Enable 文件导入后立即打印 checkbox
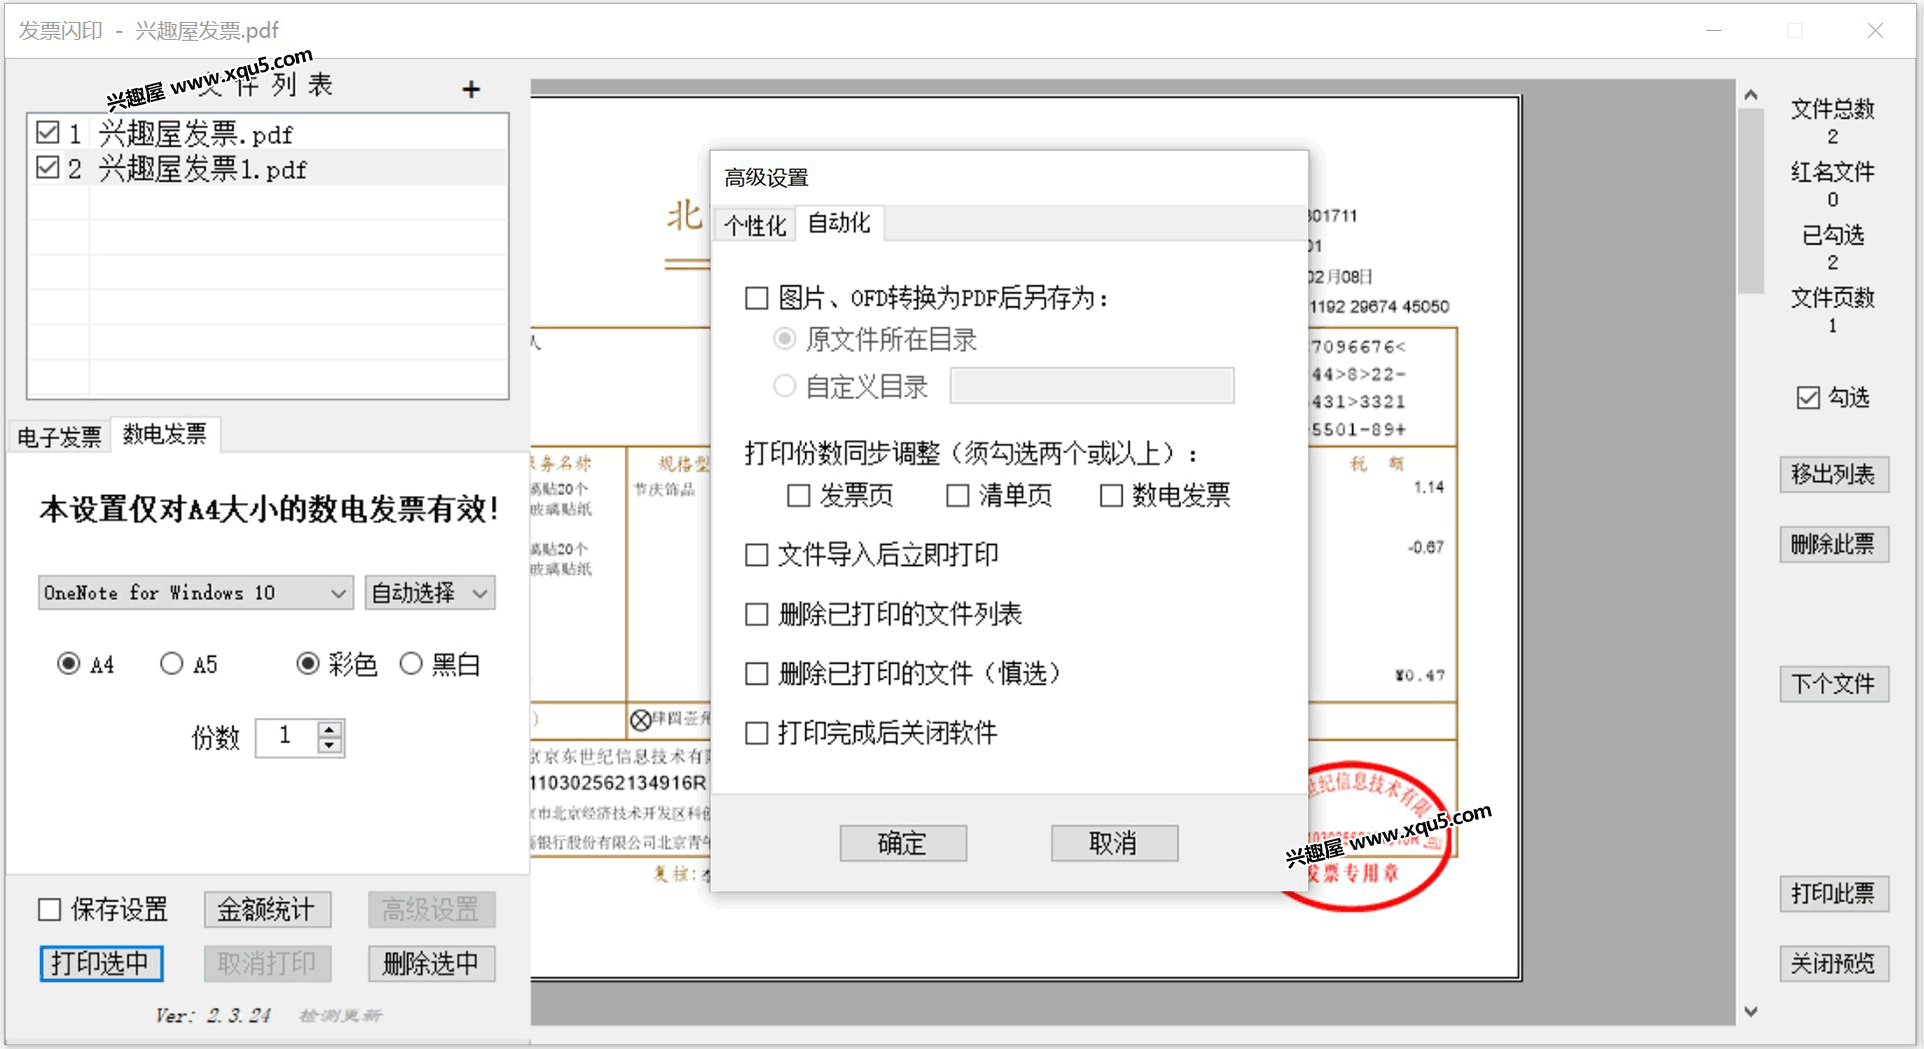1924x1049 pixels. pos(757,555)
